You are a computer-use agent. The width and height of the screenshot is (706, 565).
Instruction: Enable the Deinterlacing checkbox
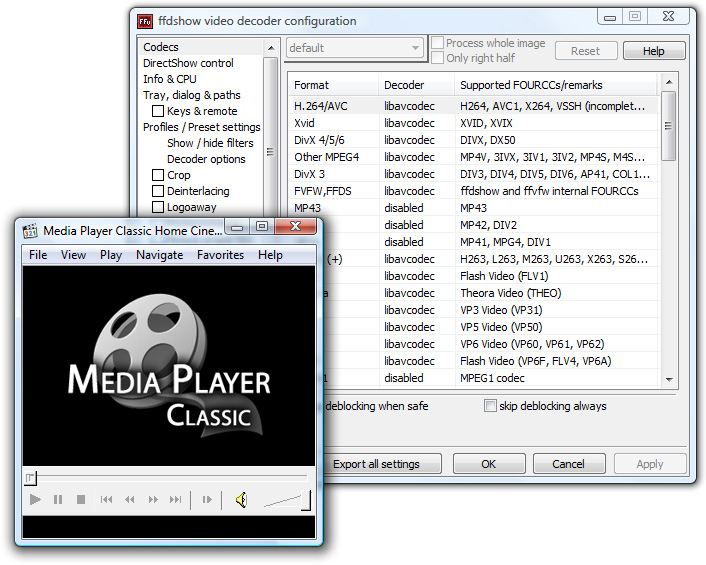pyautogui.click(x=158, y=191)
